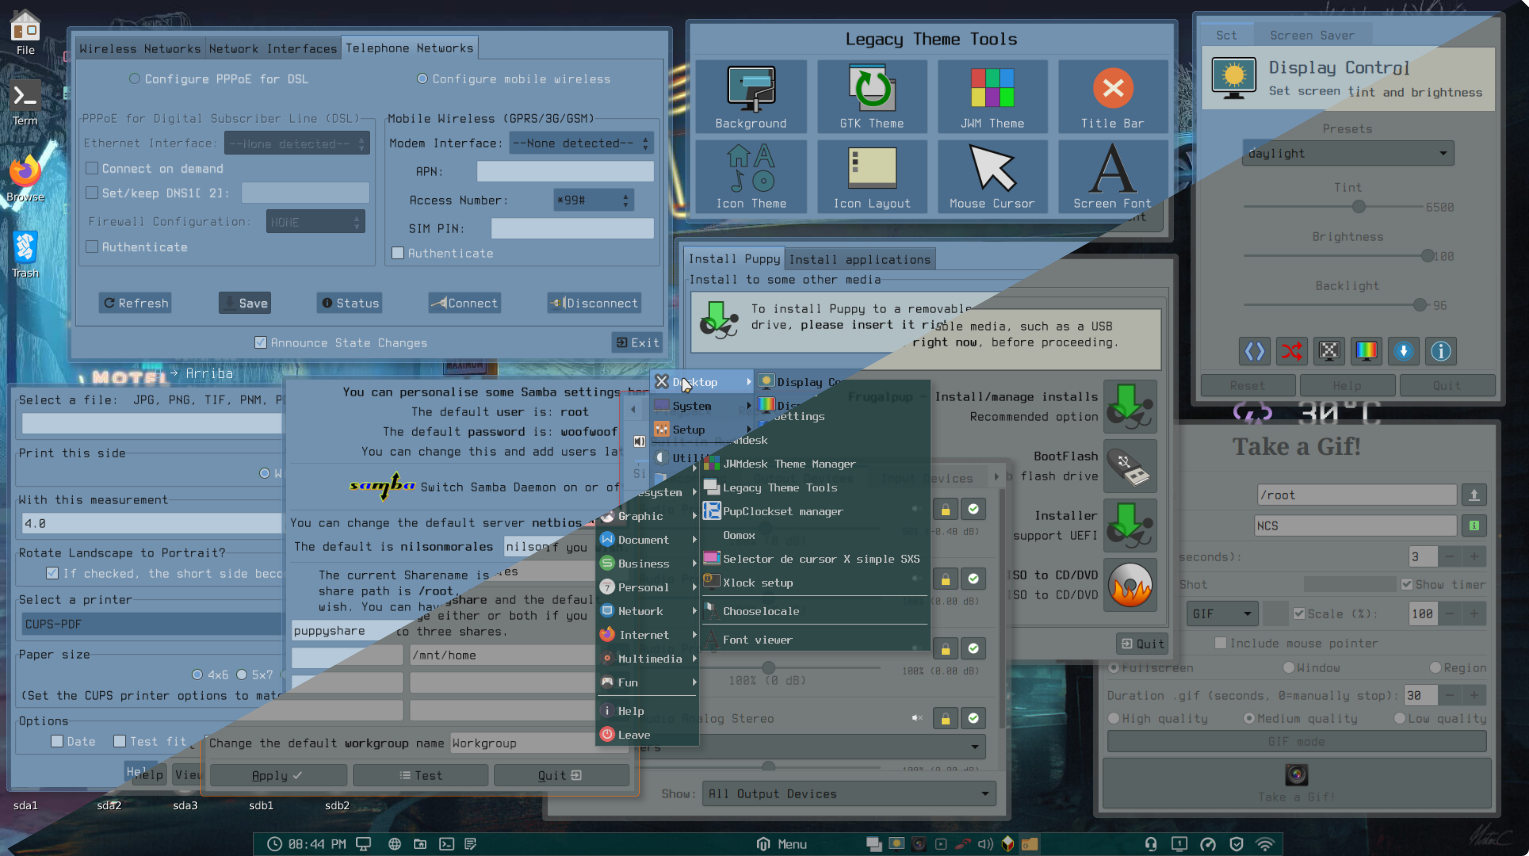Open the File desktop icon
The image size is (1529, 856).
(25, 32)
